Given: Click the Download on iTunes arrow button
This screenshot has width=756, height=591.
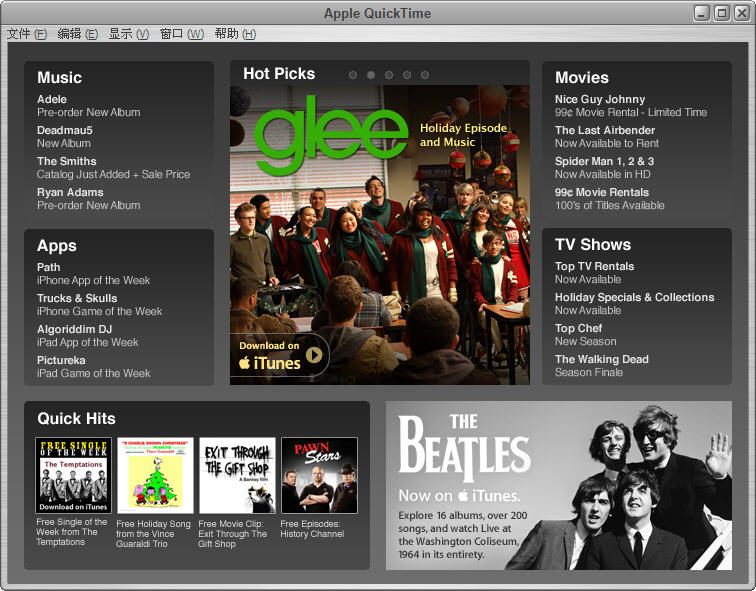Looking at the screenshot, I should coord(314,355).
